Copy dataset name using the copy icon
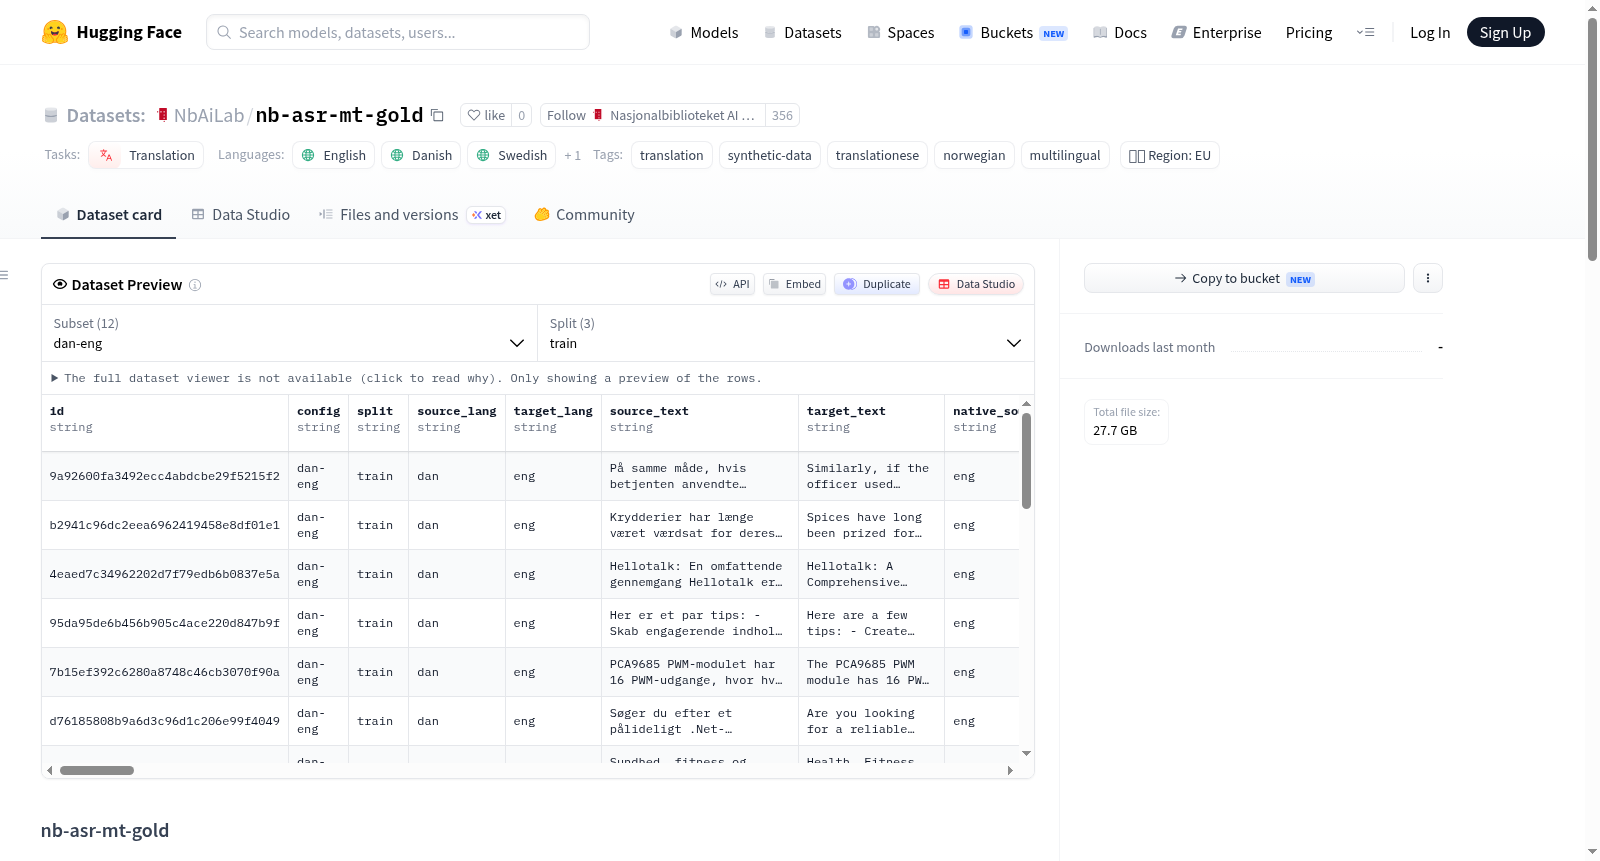Viewport: 1600px width, 861px height. [437, 115]
